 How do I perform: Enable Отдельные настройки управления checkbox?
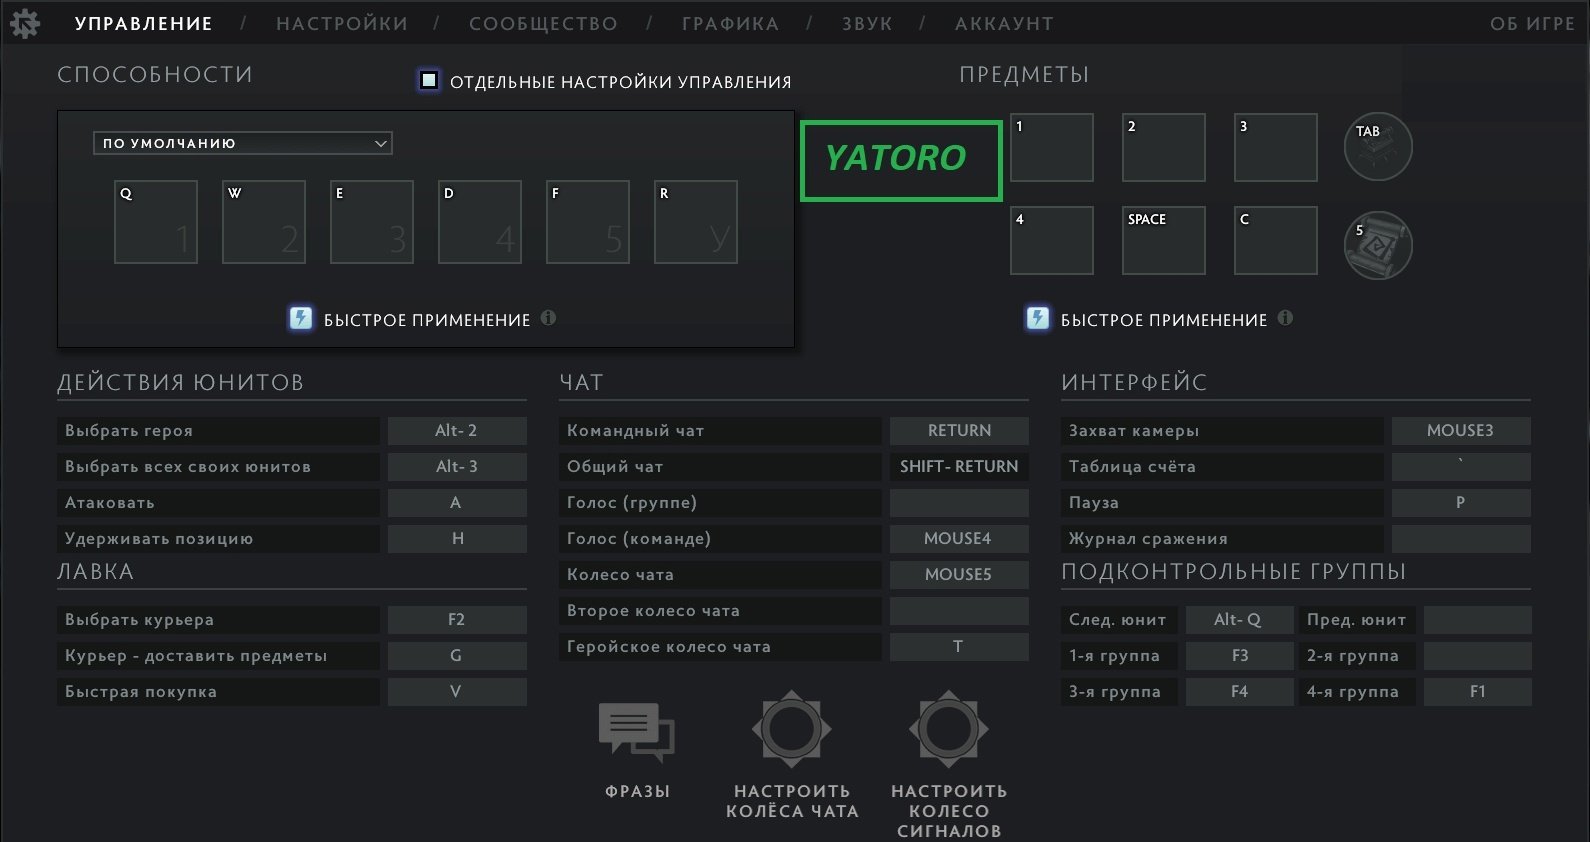[x=429, y=80]
